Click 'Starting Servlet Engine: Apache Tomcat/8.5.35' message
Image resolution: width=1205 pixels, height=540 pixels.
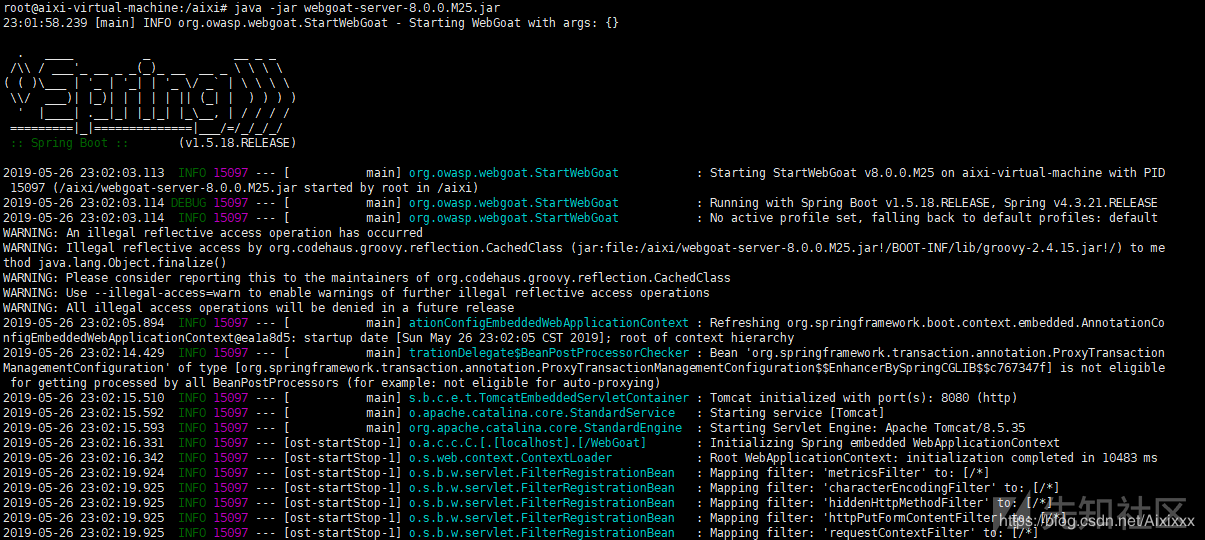(x=868, y=428)
